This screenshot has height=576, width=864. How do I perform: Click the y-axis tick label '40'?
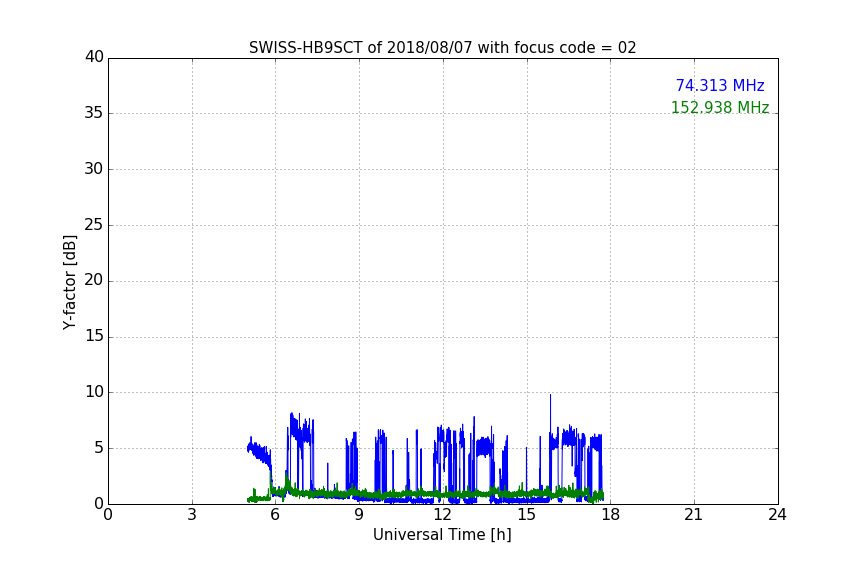point(94,57)
